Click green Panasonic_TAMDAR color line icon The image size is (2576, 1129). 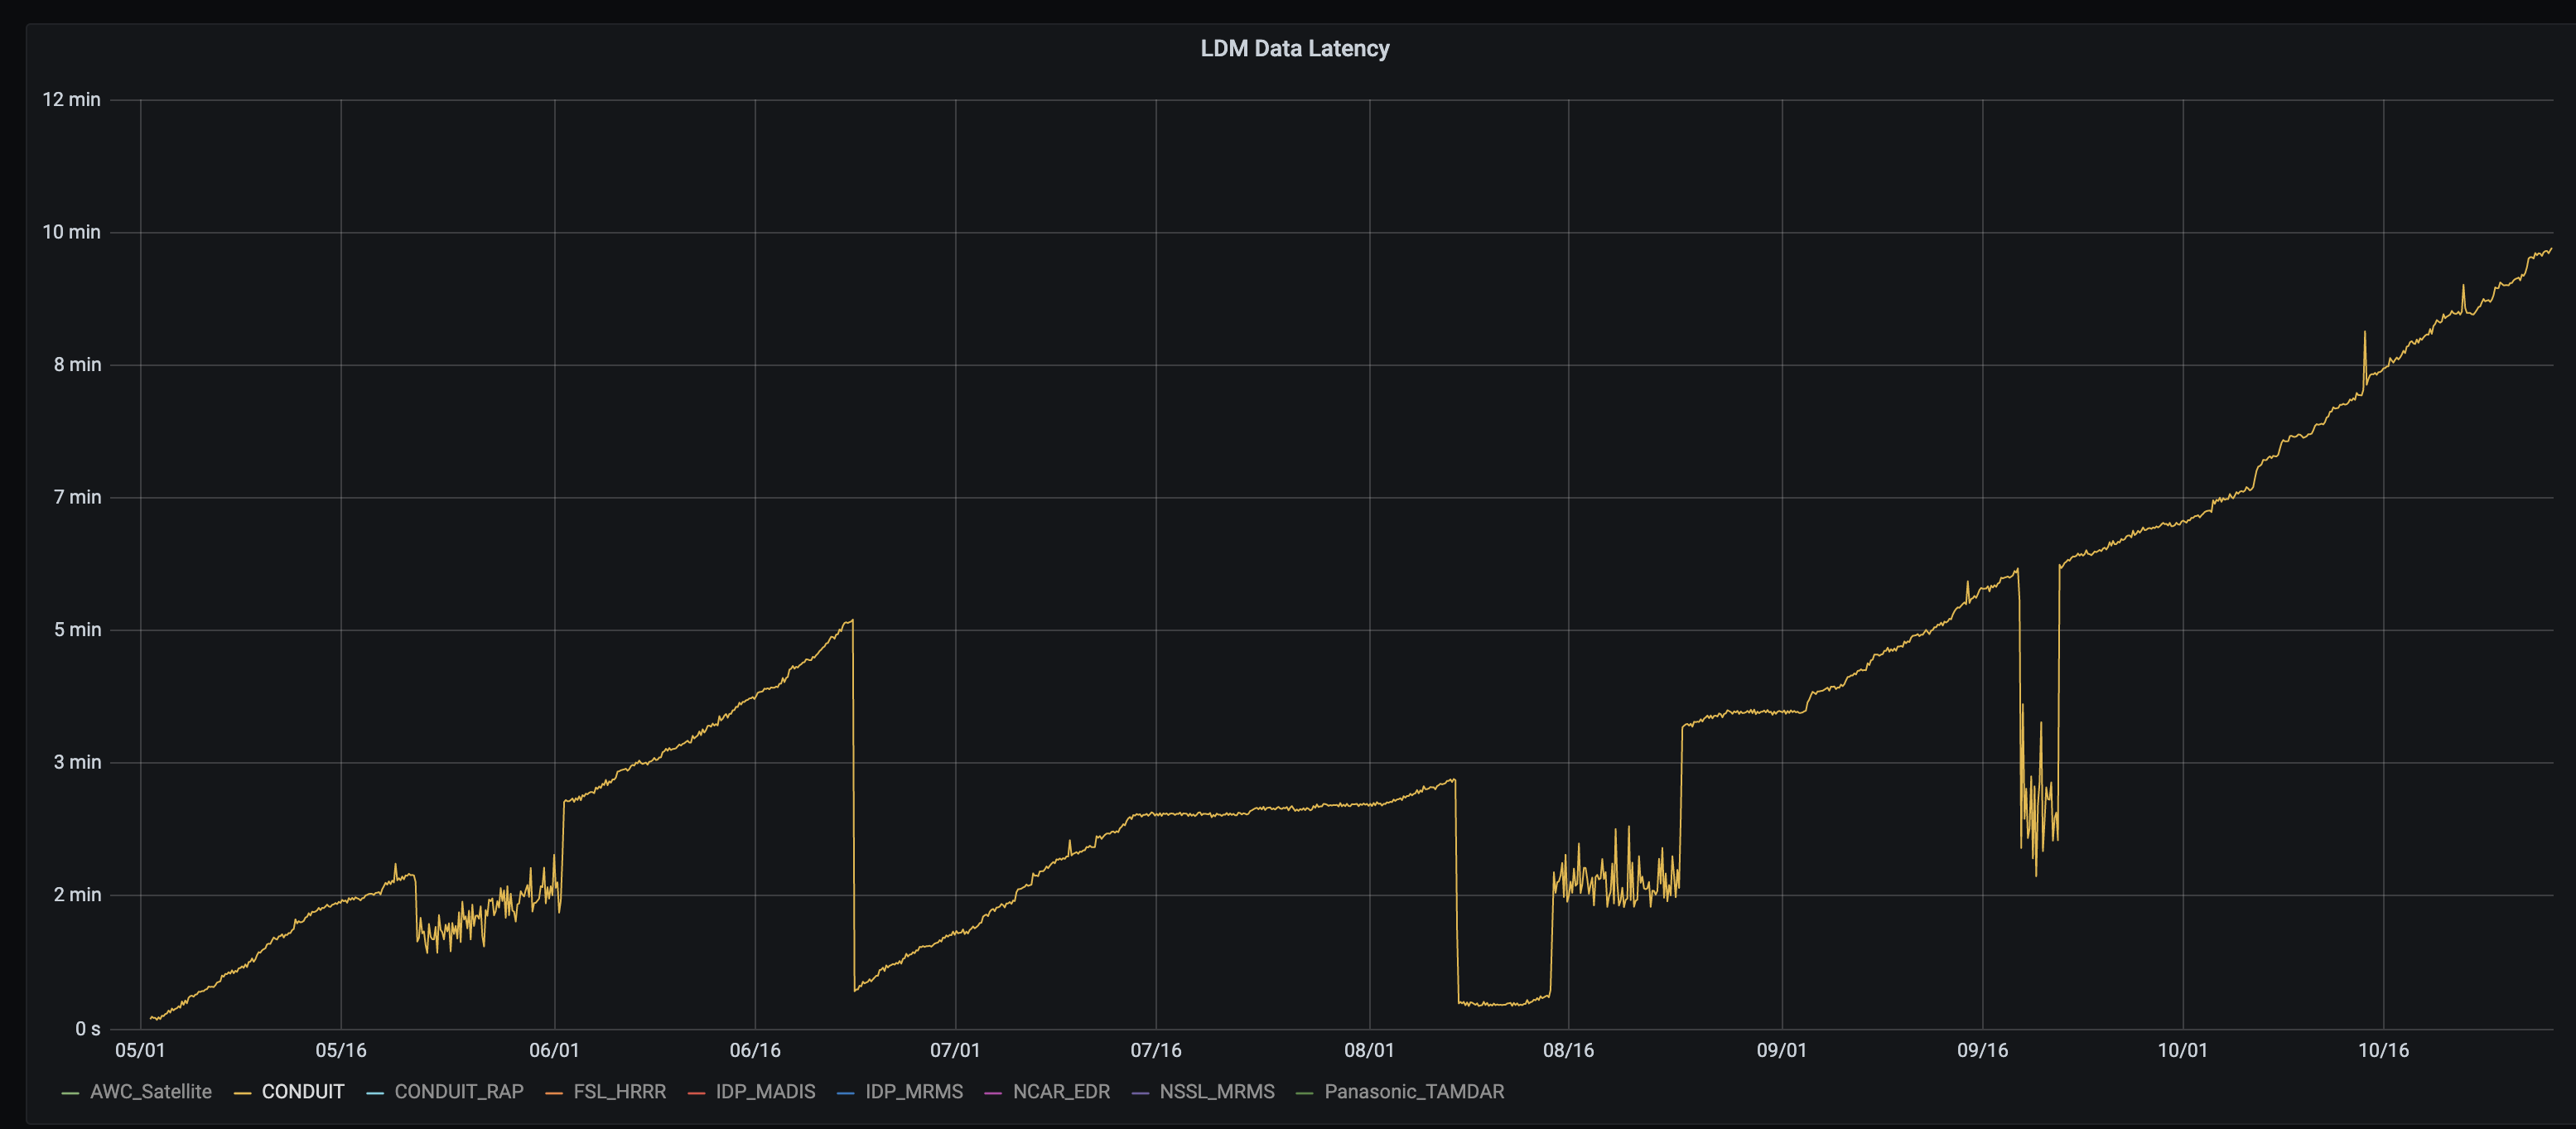[1304, 1093]
